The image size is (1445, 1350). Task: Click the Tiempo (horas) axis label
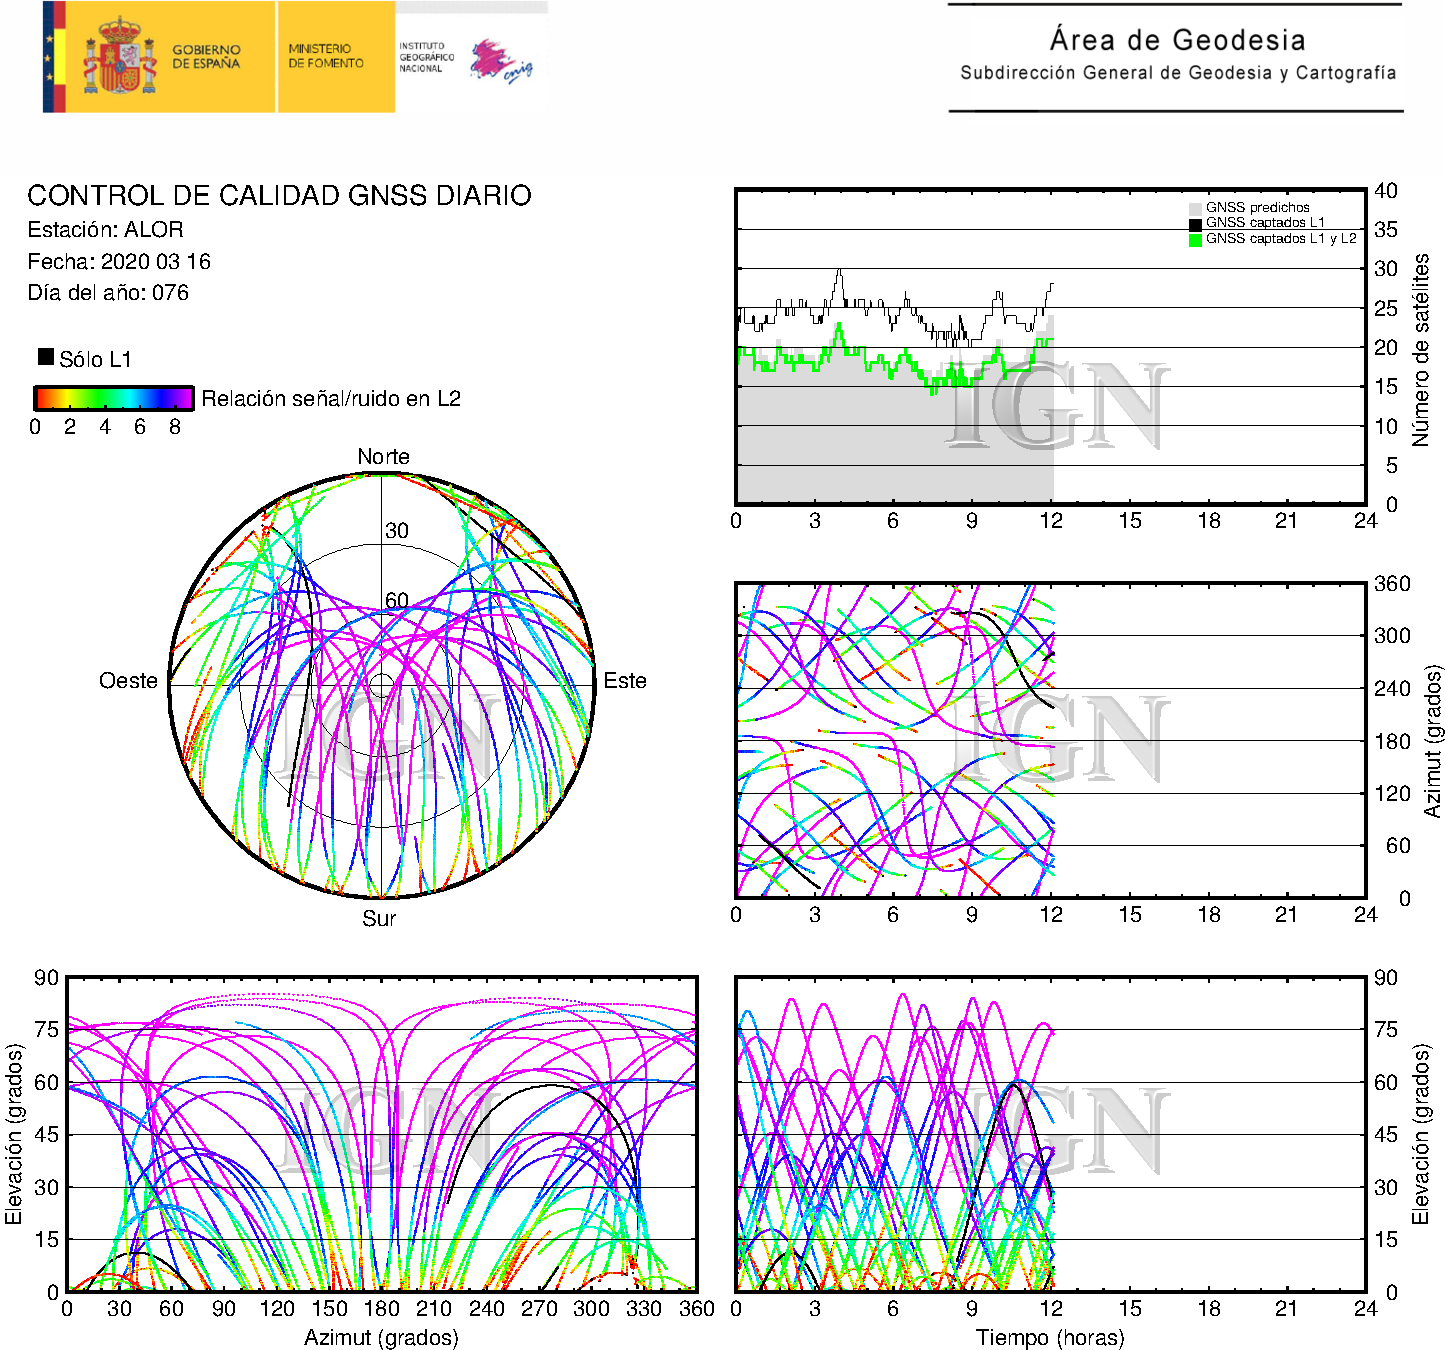(x=1050, y=1337)
